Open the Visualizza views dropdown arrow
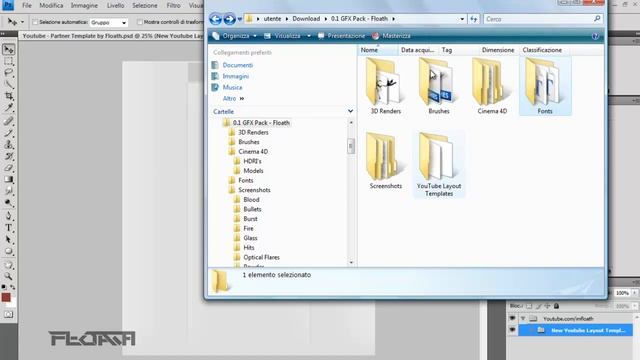The width and height of the screenshot is (640, 360). coord(309,36)
